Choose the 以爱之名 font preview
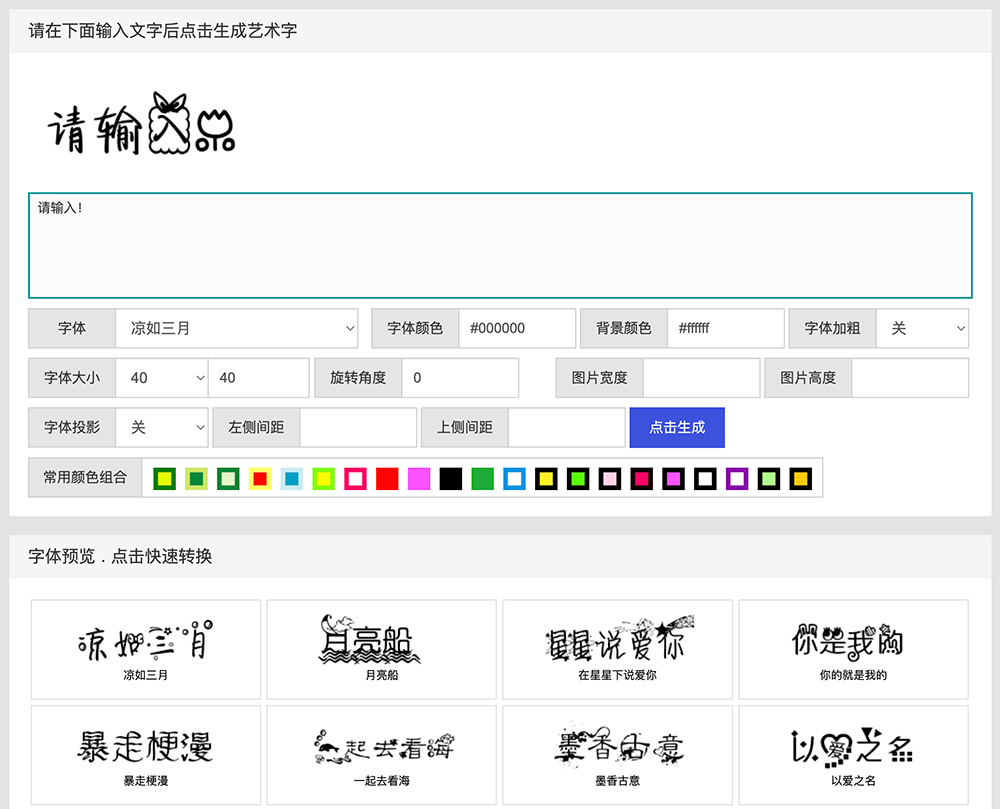The image size is (1000, 809). [x=853, y=754]
